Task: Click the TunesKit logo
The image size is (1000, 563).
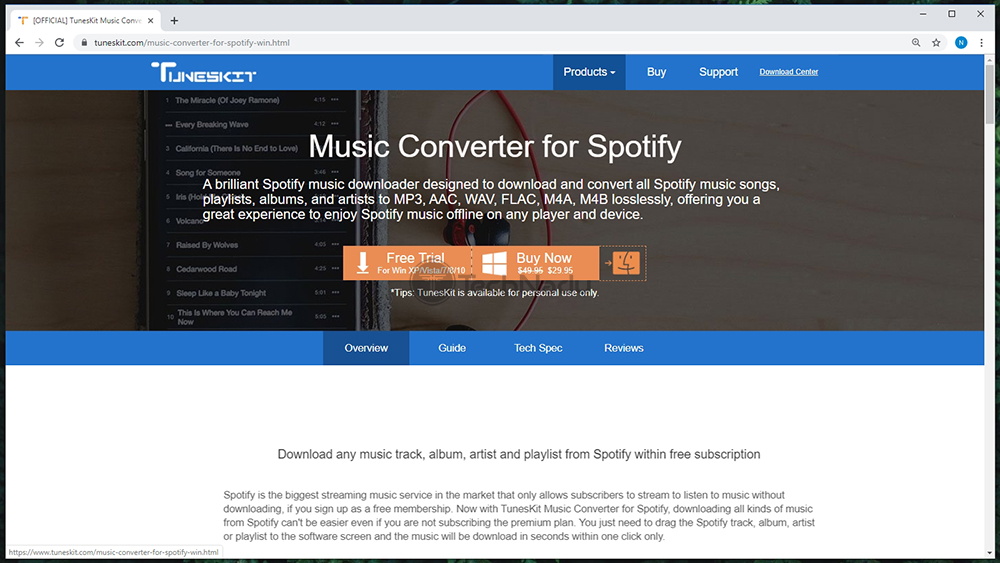Action: coord(203,72)
